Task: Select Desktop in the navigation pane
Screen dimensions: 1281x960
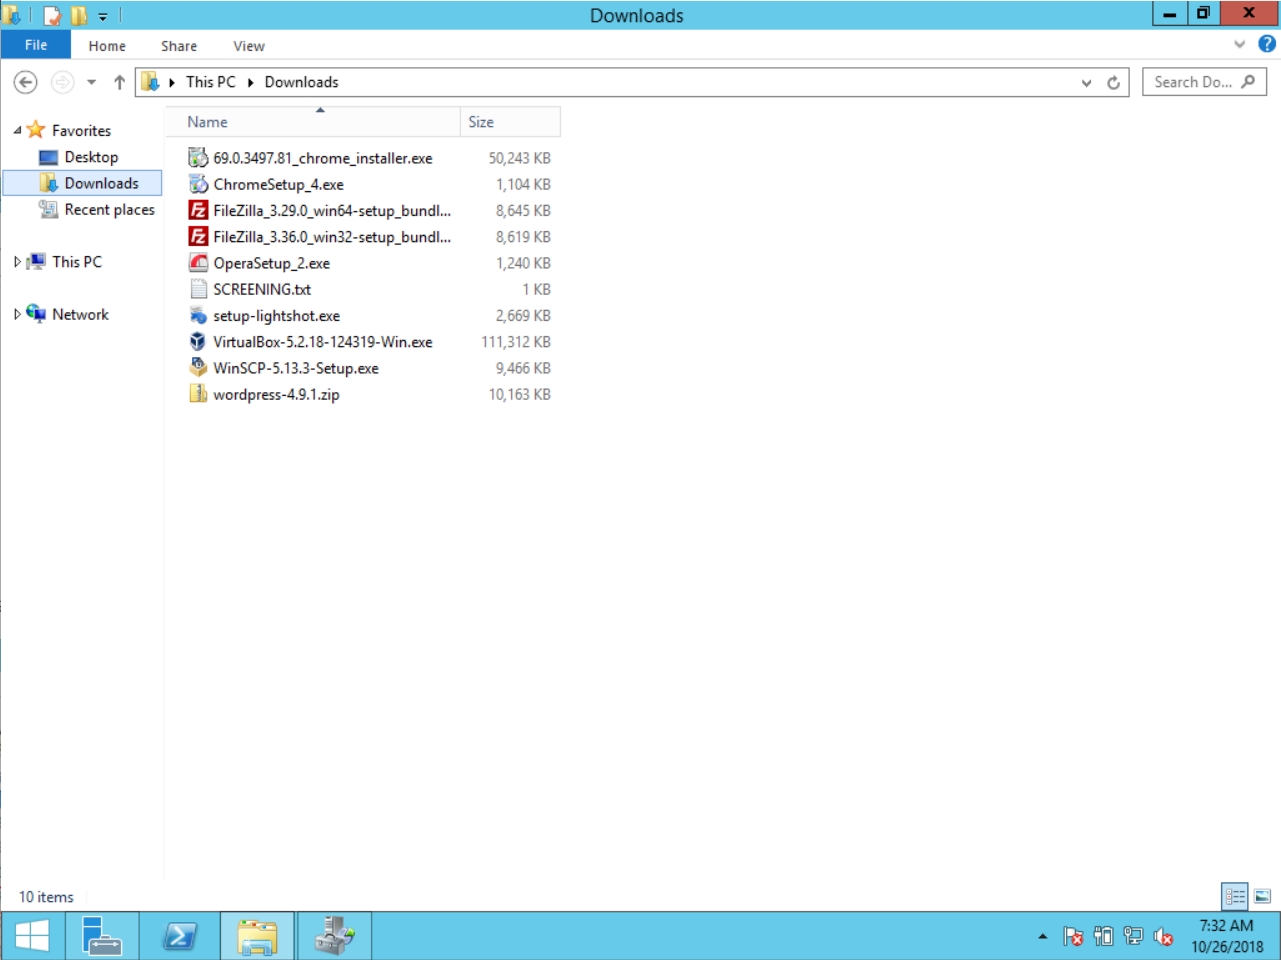Action: coord(91,157)
